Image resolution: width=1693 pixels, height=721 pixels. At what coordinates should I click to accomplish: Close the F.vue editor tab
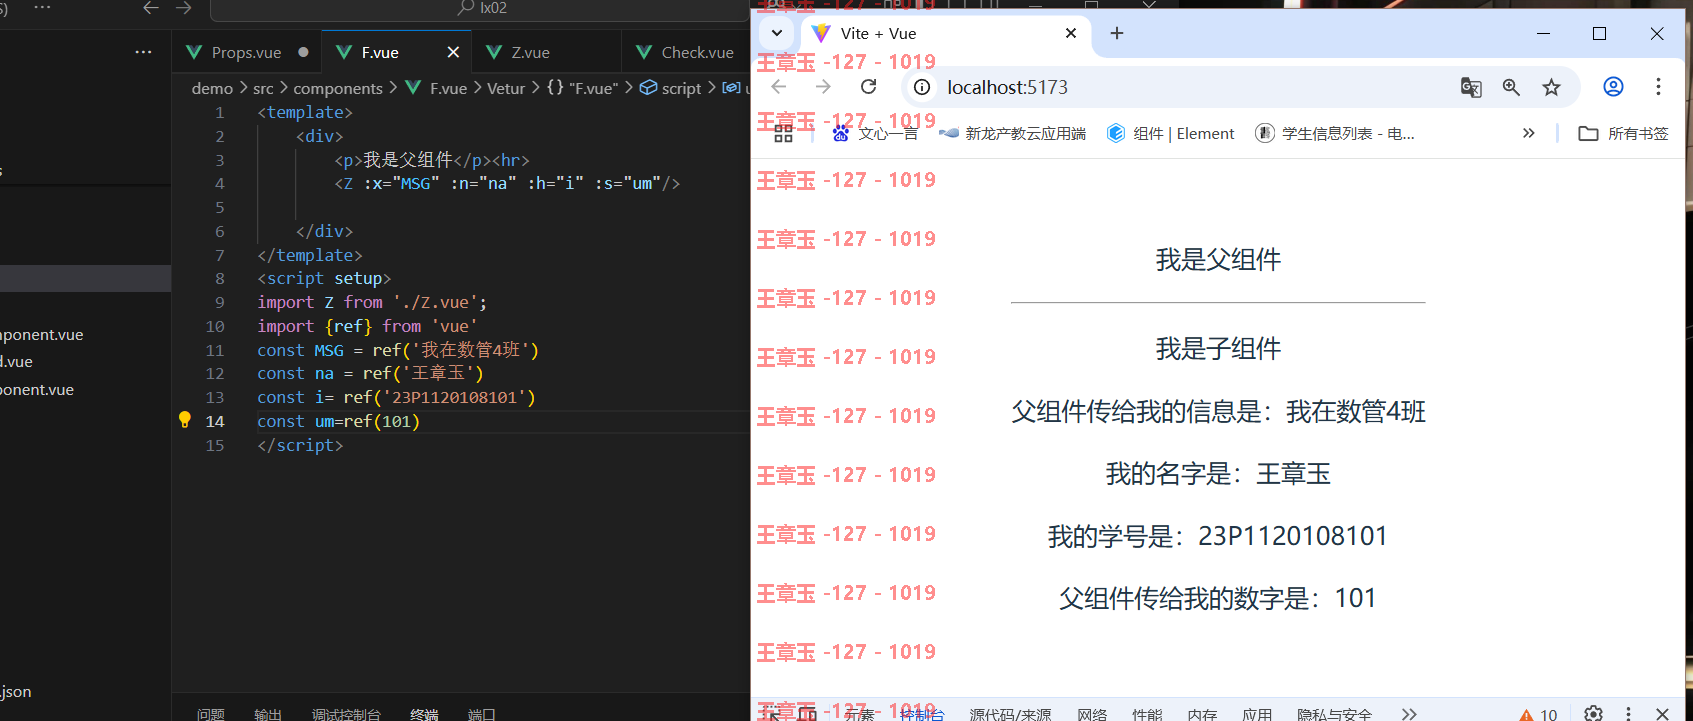tap(453, 52)
